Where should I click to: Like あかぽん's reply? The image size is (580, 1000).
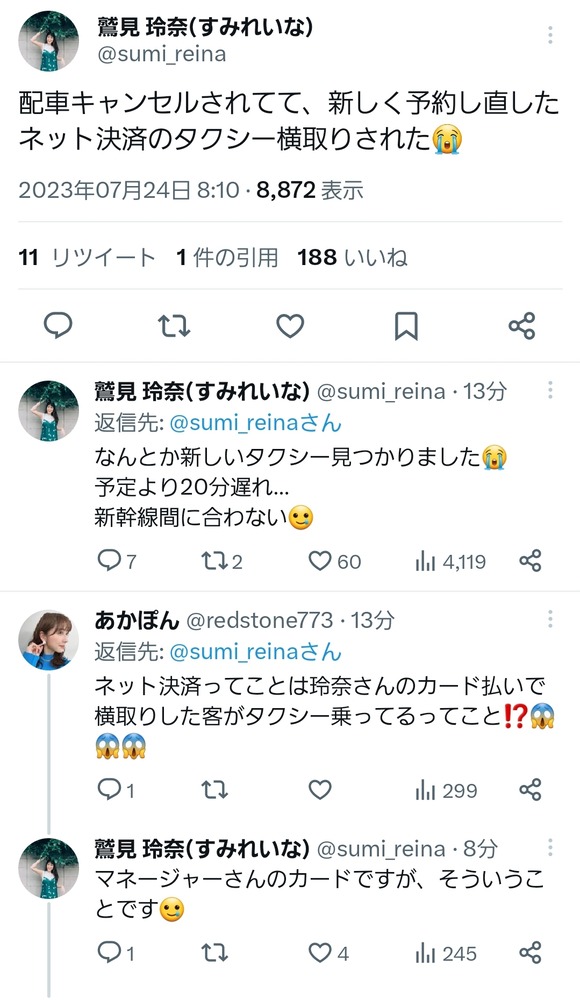point(319,791)
